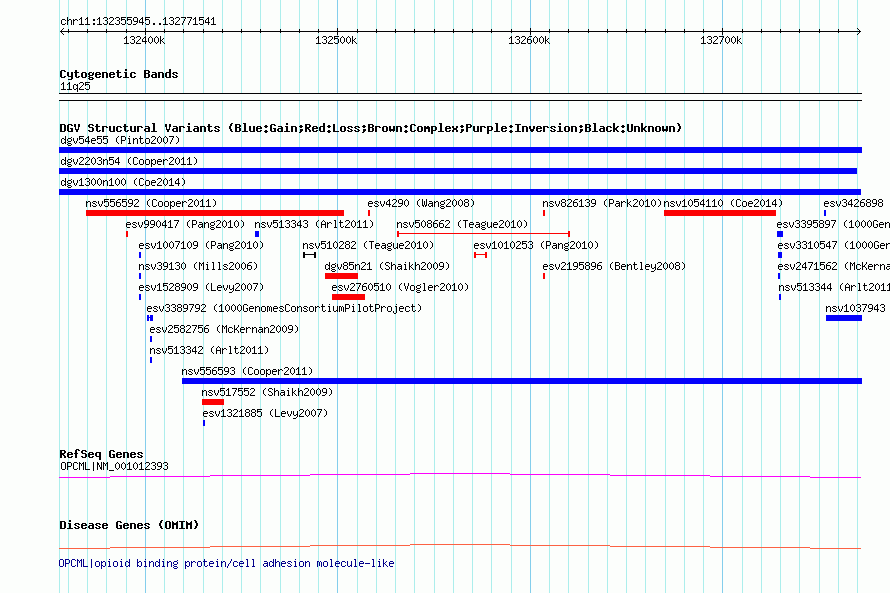890x593 pixels.
Task: Select the nsv513344 variant label
Action: pyautogui.click(x=834, y=287)
